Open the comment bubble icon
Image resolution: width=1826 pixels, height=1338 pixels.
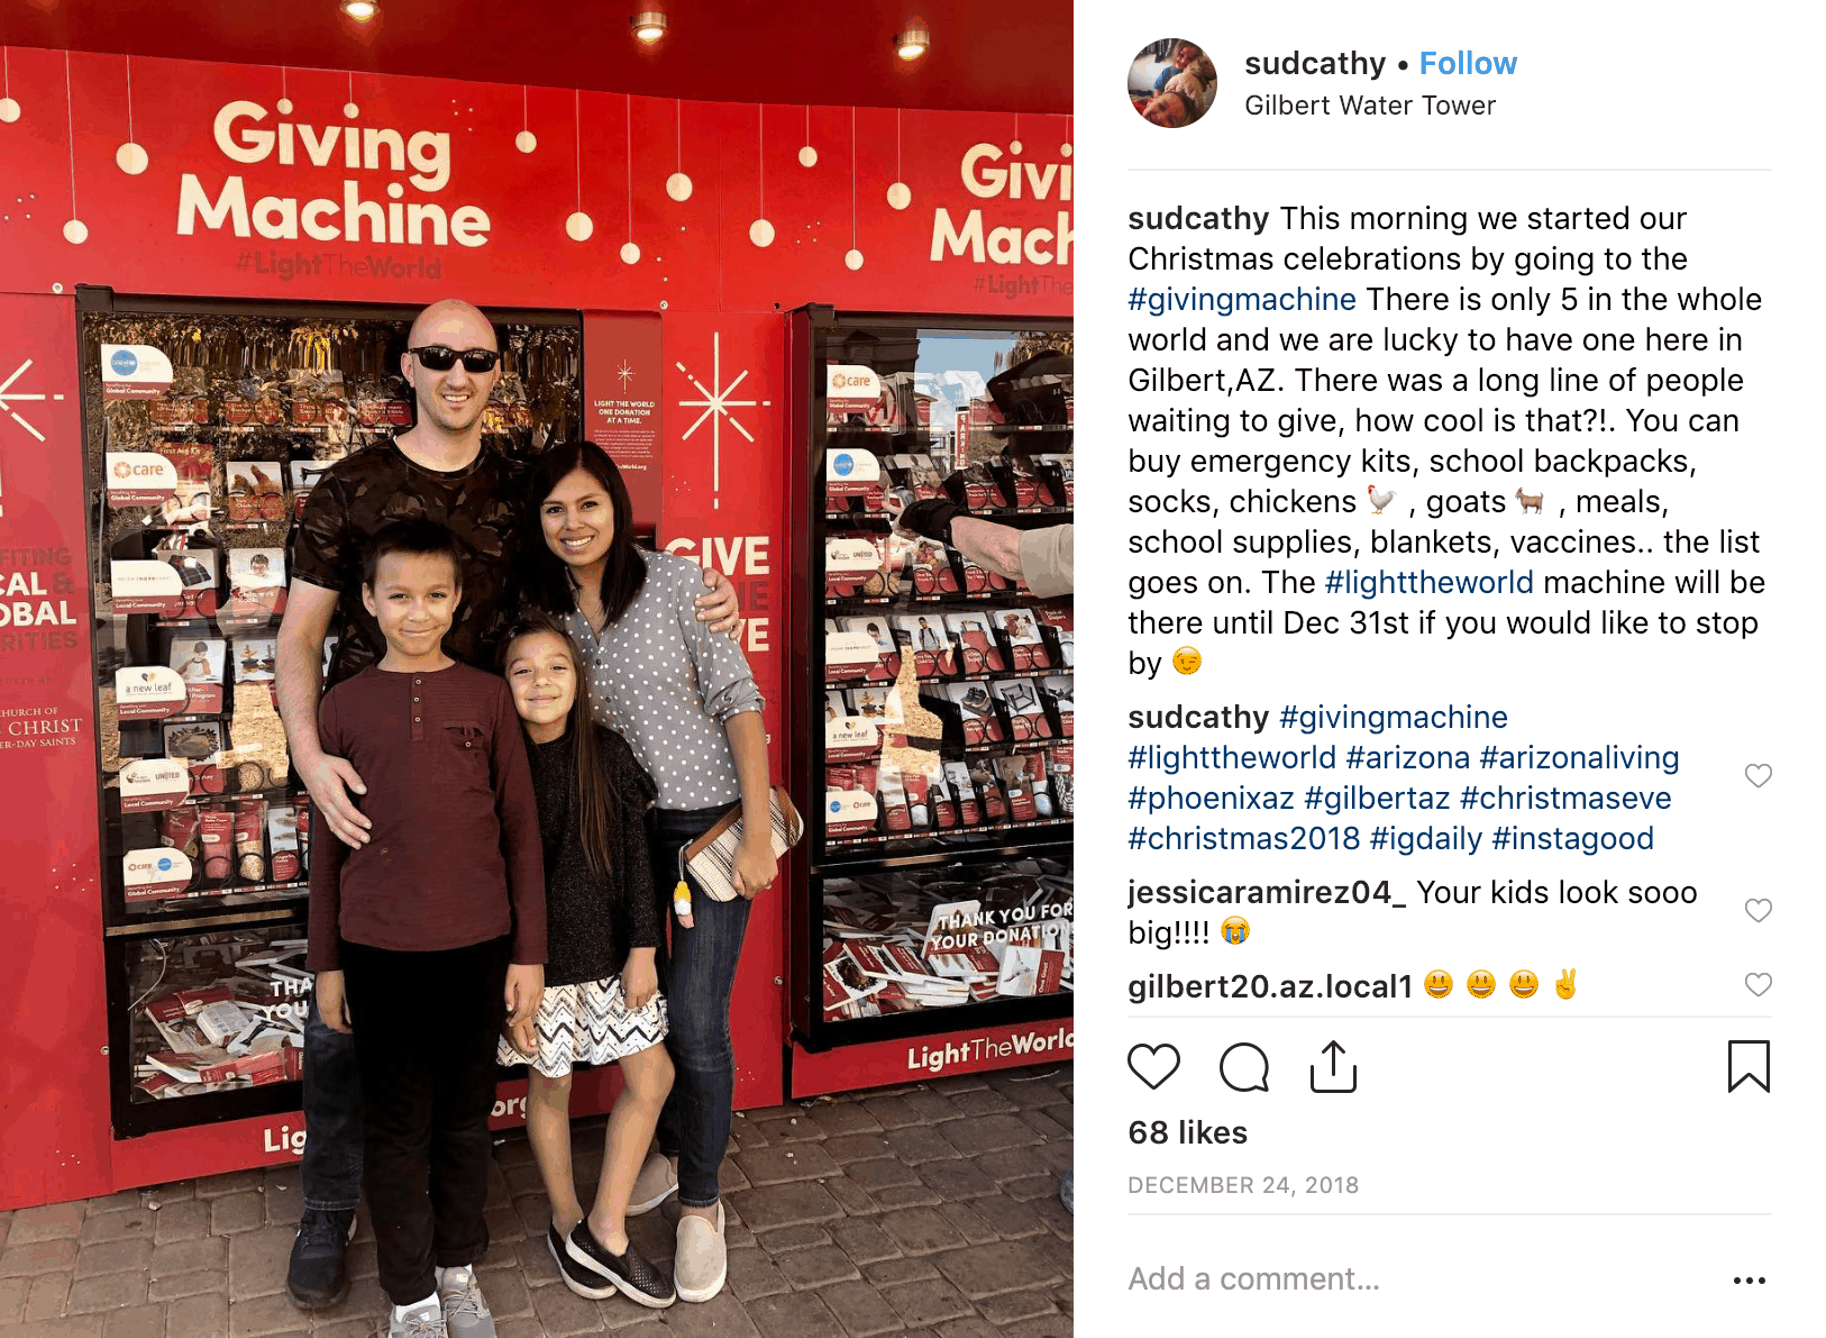[x=1244, y=1066]
